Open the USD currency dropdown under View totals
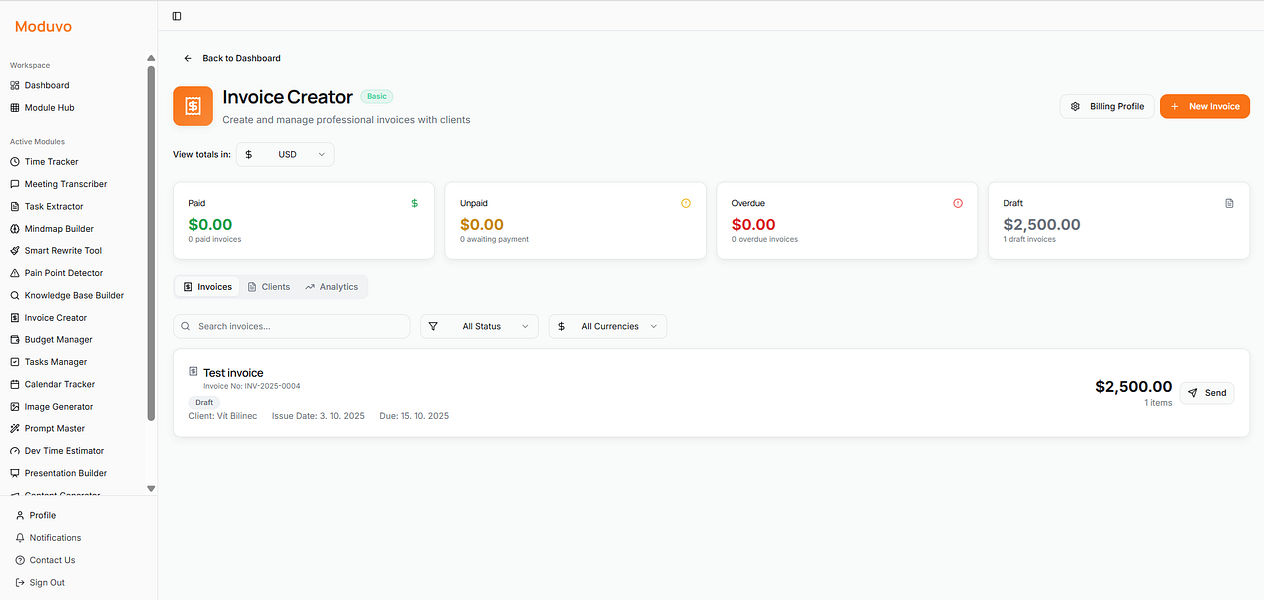The height and width of the screenshot is (600, 1264). (x=287, y=154)
